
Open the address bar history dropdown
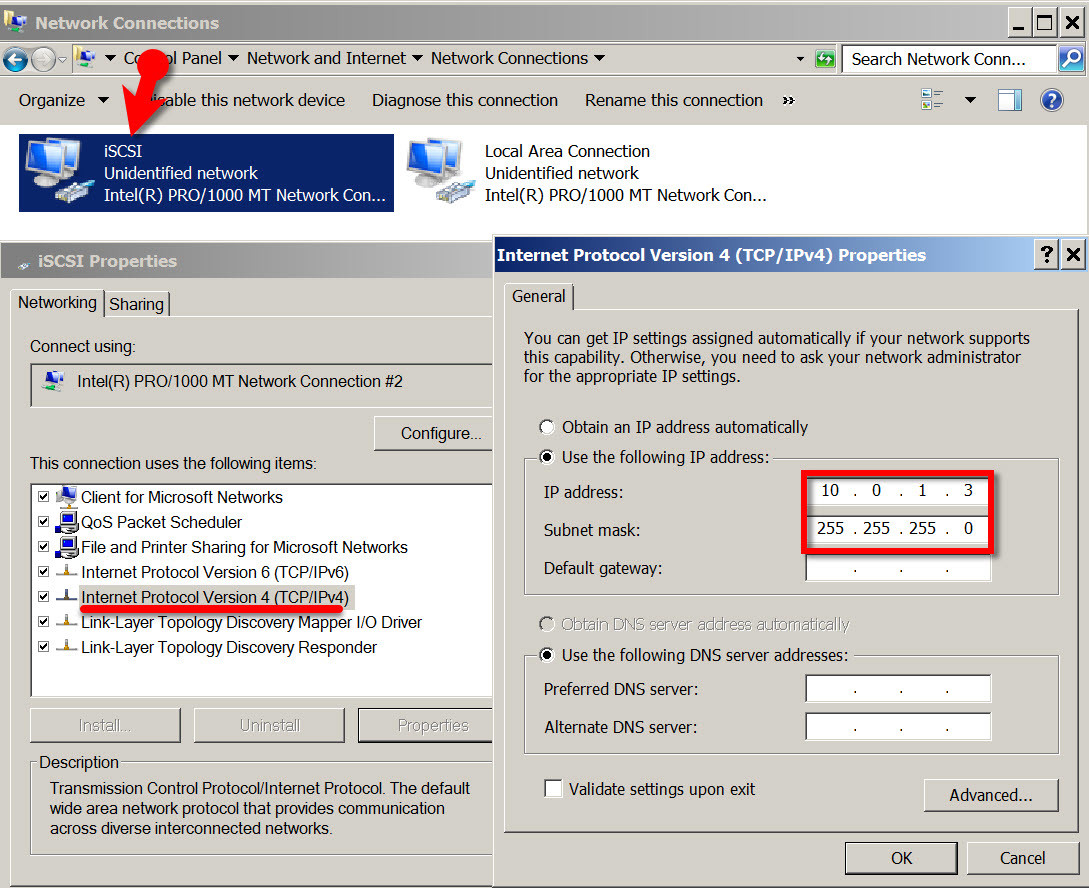(800, 59)
